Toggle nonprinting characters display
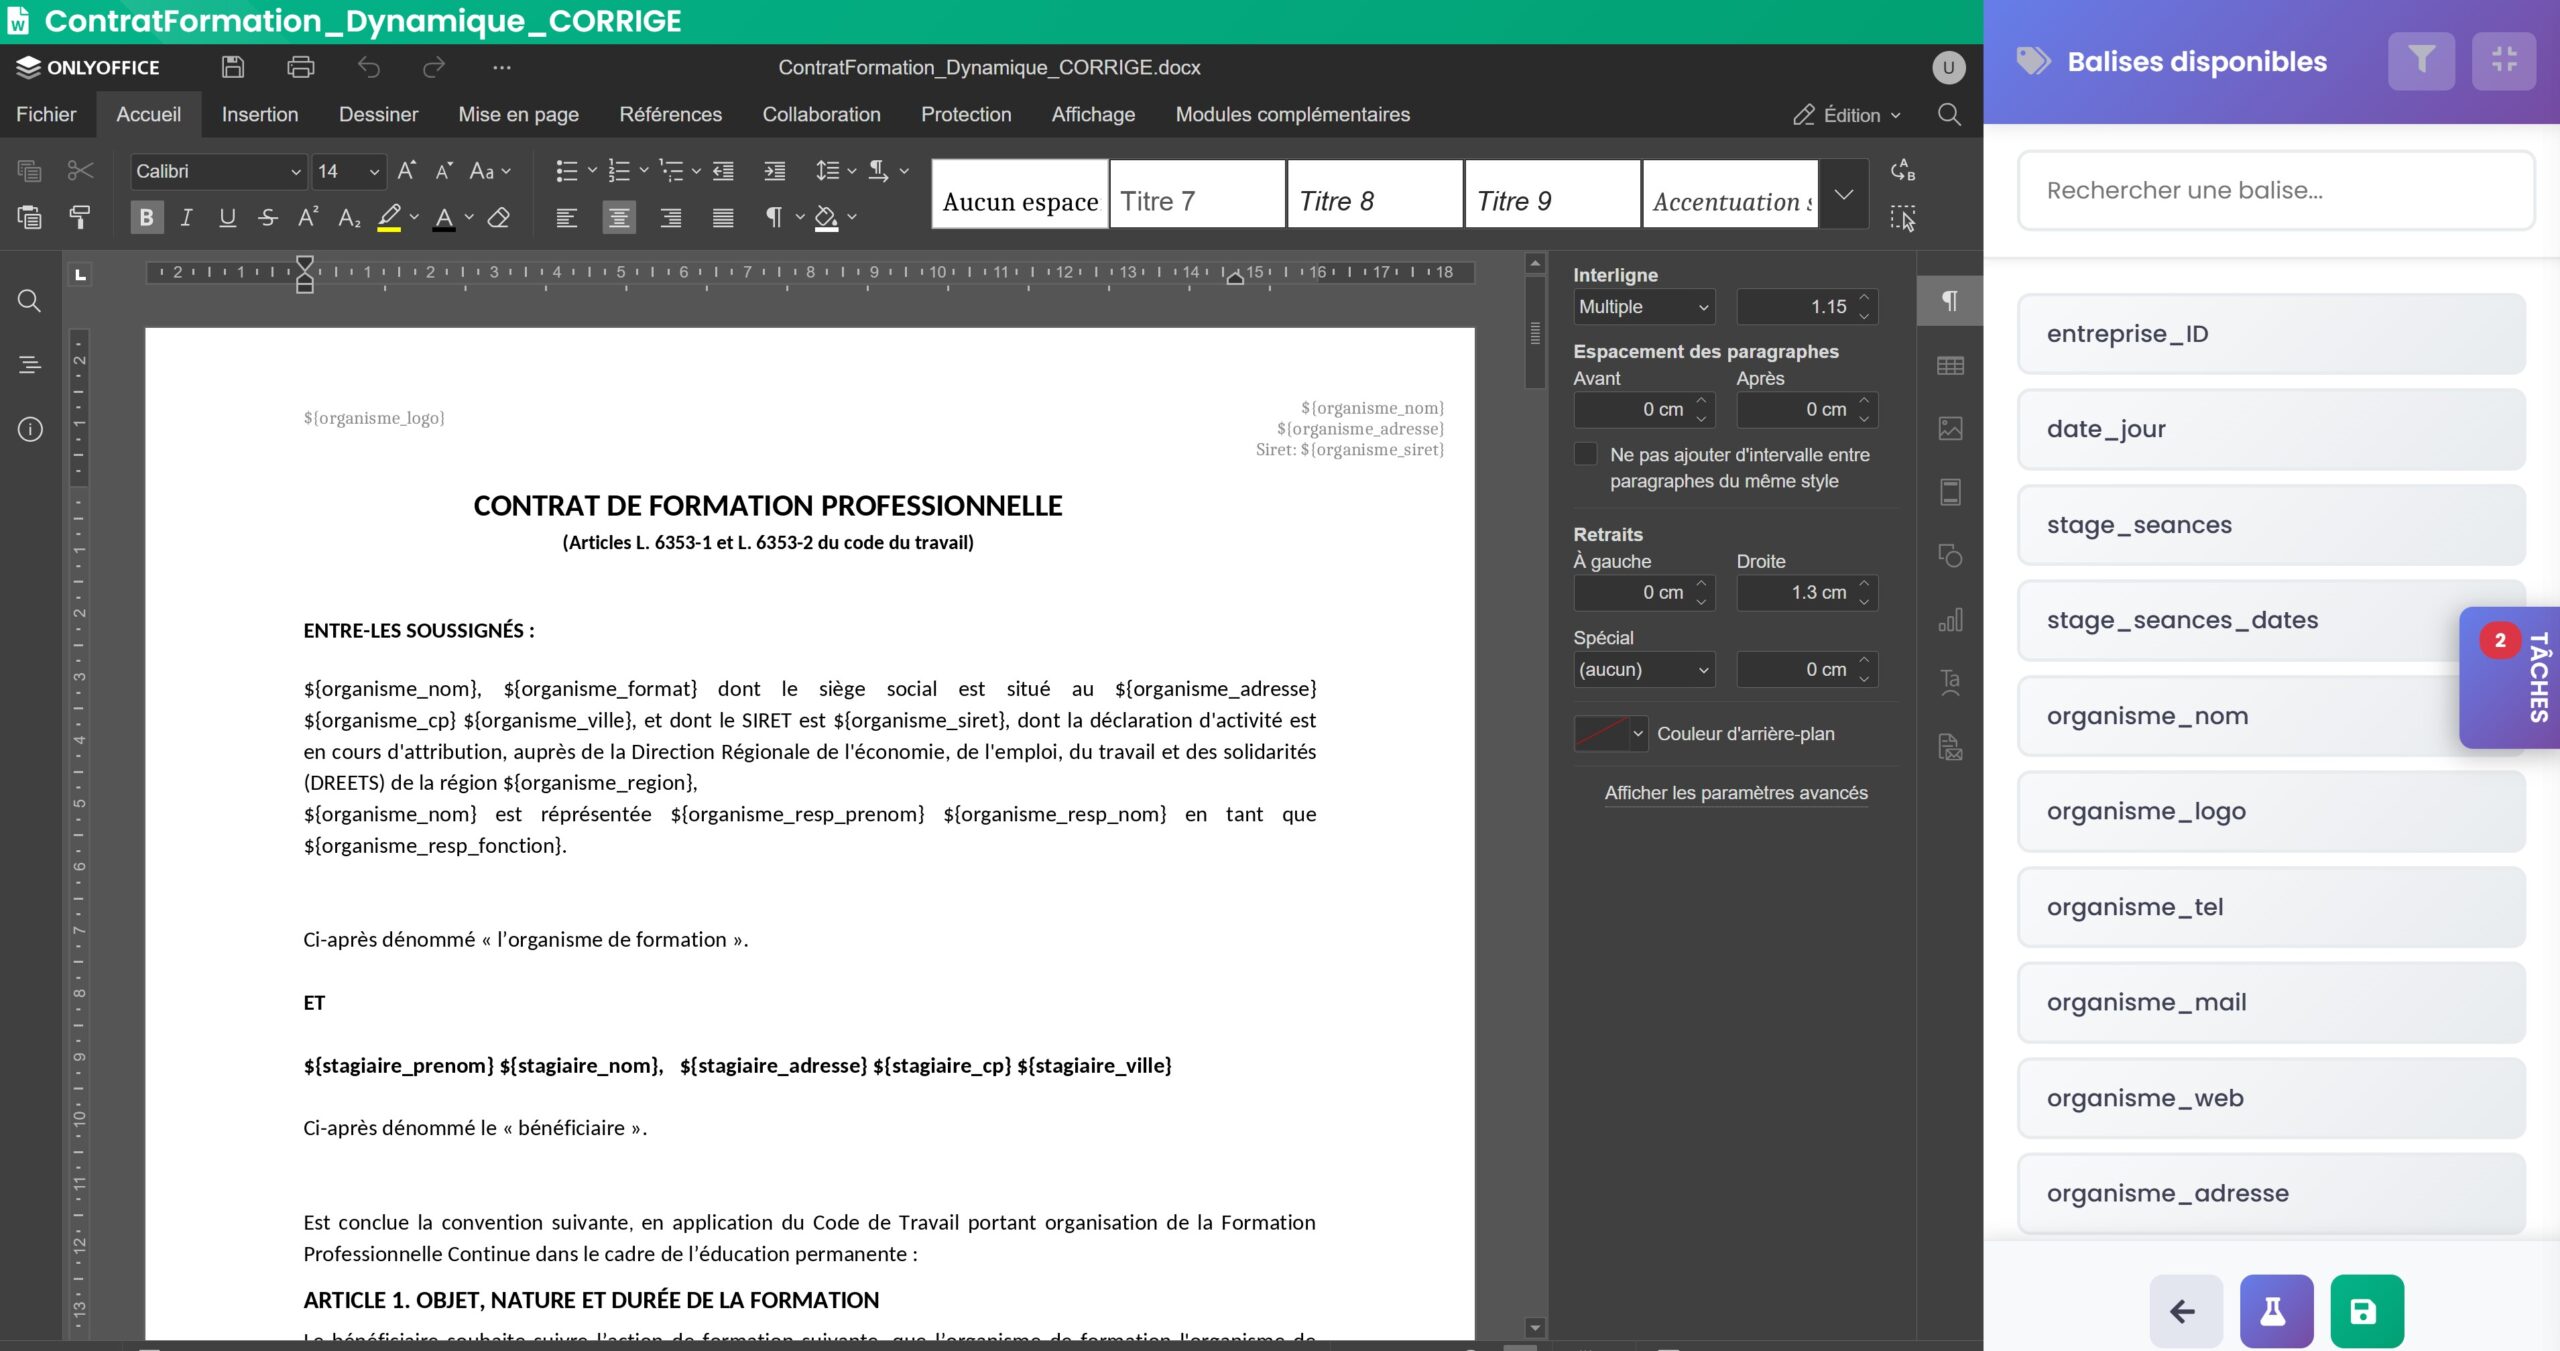Screen dimensions: 2560x1351 point(773,217)
